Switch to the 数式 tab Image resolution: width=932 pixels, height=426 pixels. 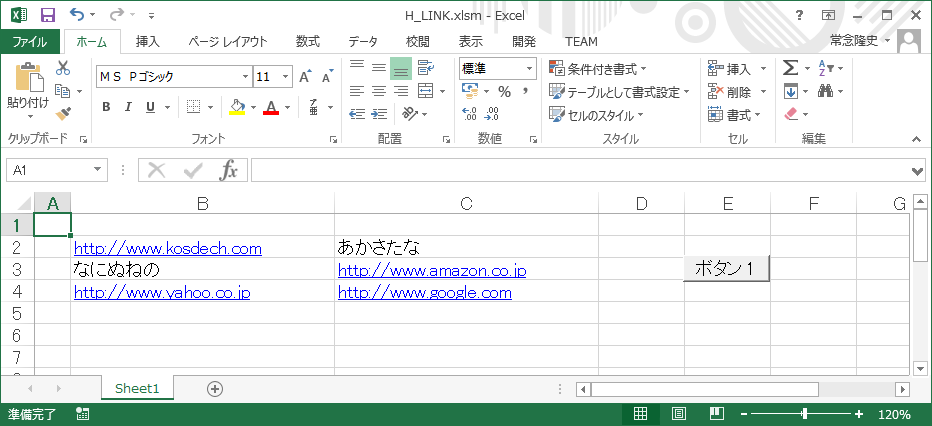coord(308,42)
